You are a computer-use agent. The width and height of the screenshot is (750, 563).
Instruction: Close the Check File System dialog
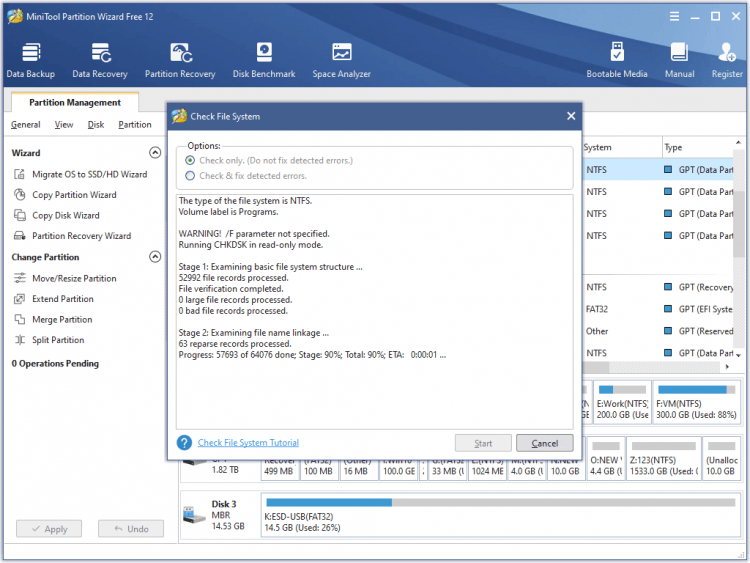coord(571,116)
